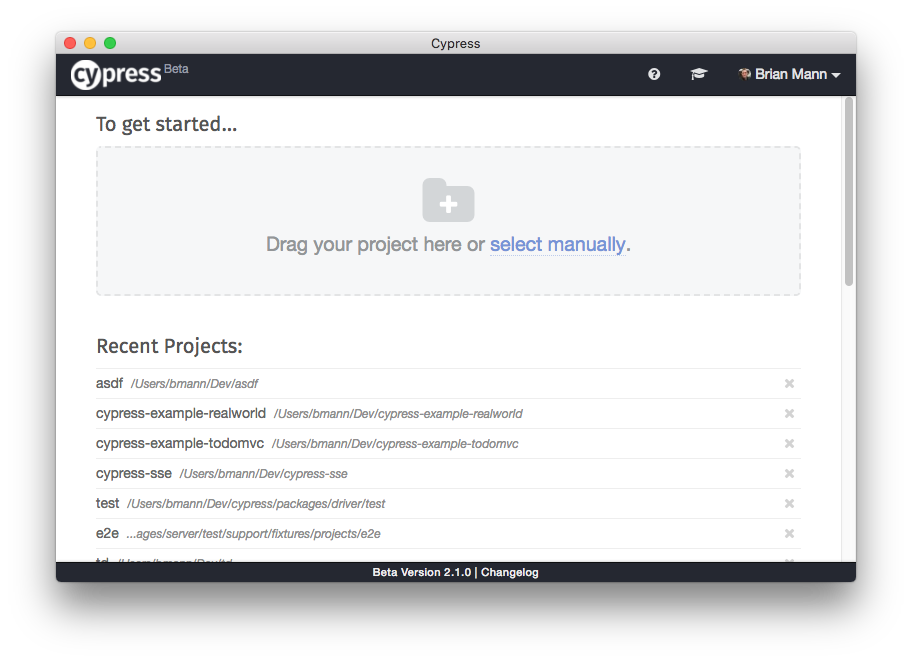912x662 pixels.
Task: Click the Beta Version 2.1.0 text
Action: 422,572
